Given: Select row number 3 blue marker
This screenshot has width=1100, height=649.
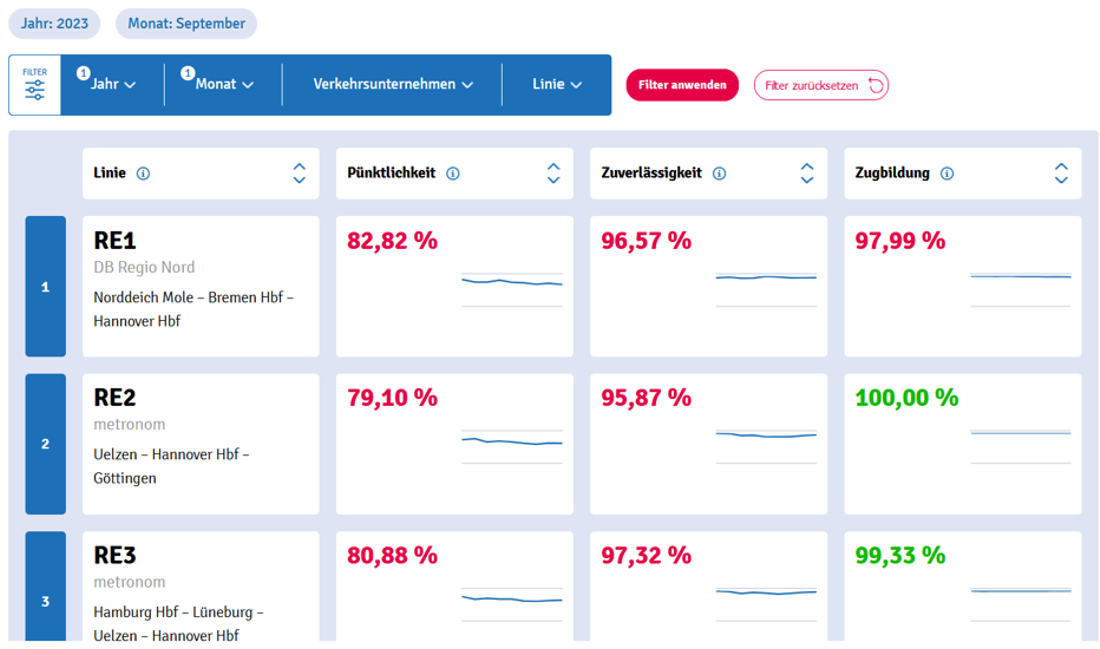Looking at the screenshot, I should pyautogui.click(x=45, y=590).
